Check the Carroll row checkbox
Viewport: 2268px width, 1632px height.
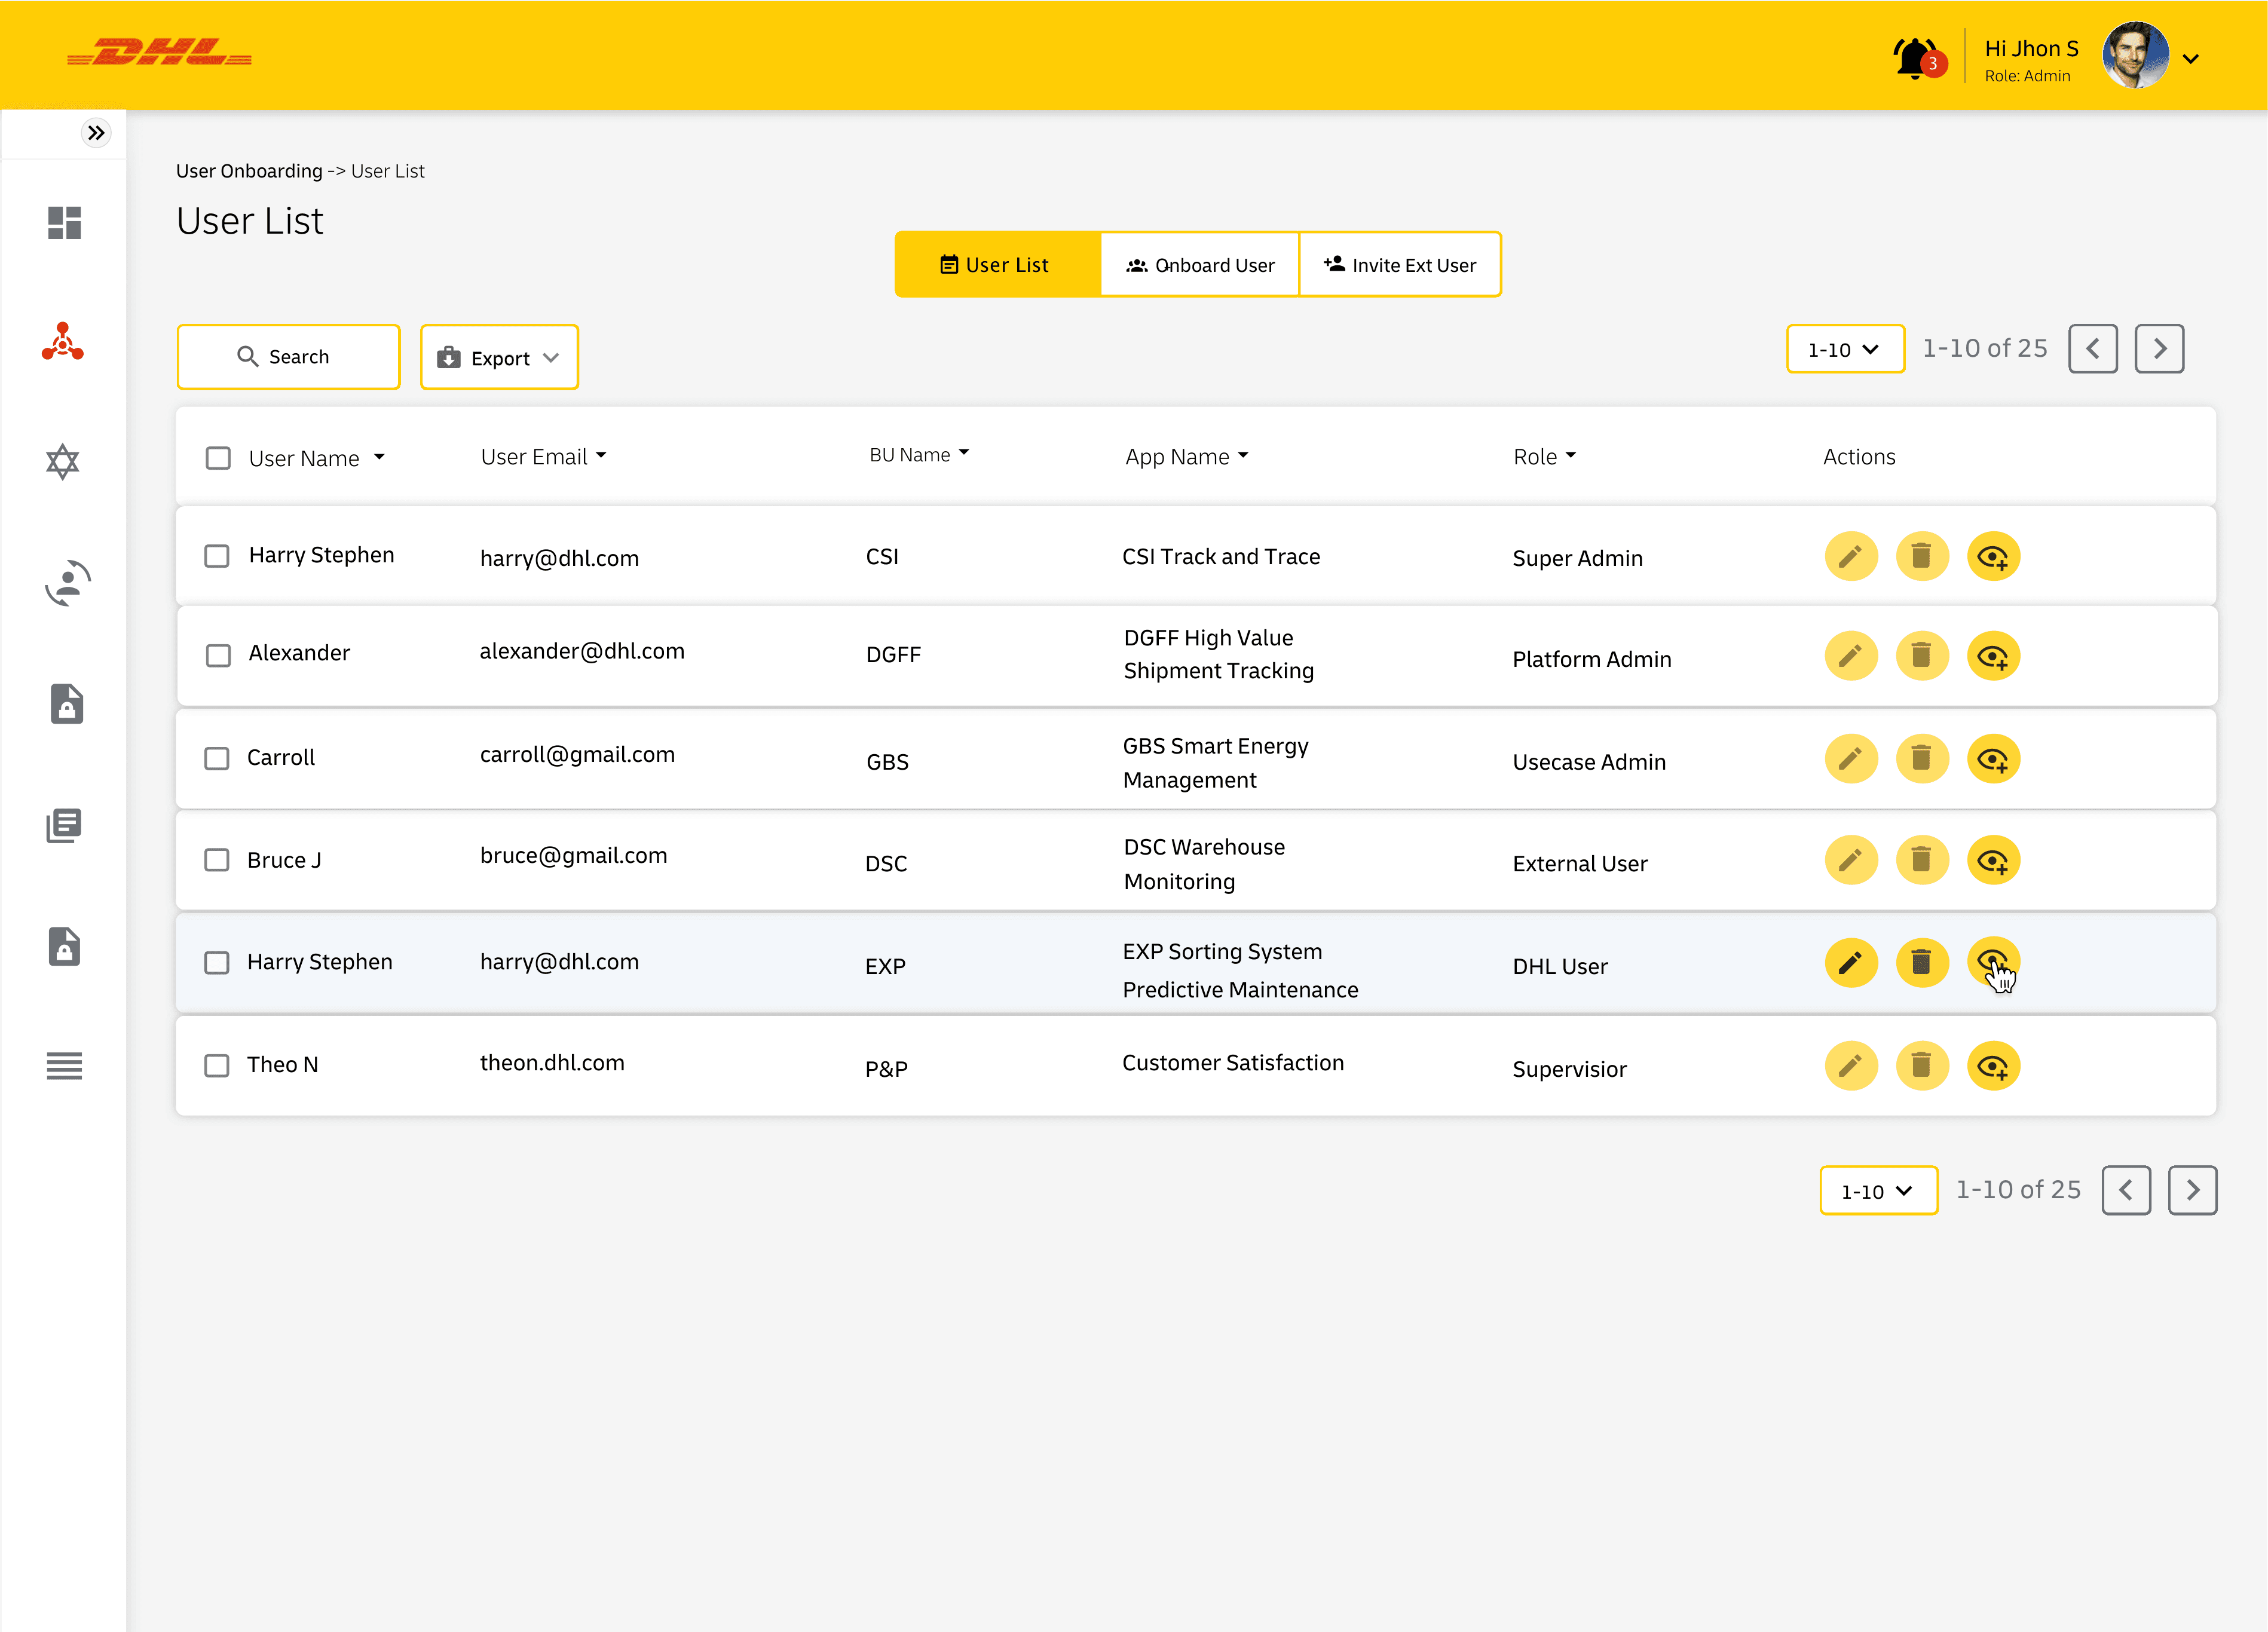pos(217,758)
